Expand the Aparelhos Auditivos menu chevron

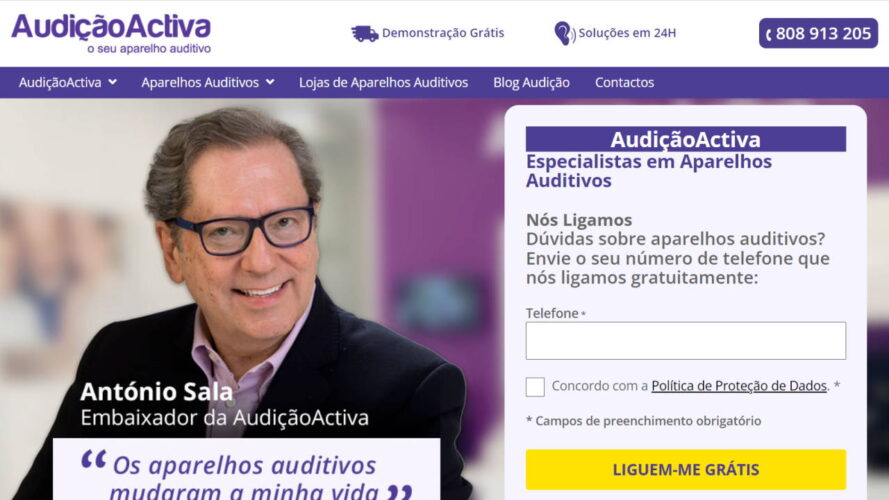(270, 82)
